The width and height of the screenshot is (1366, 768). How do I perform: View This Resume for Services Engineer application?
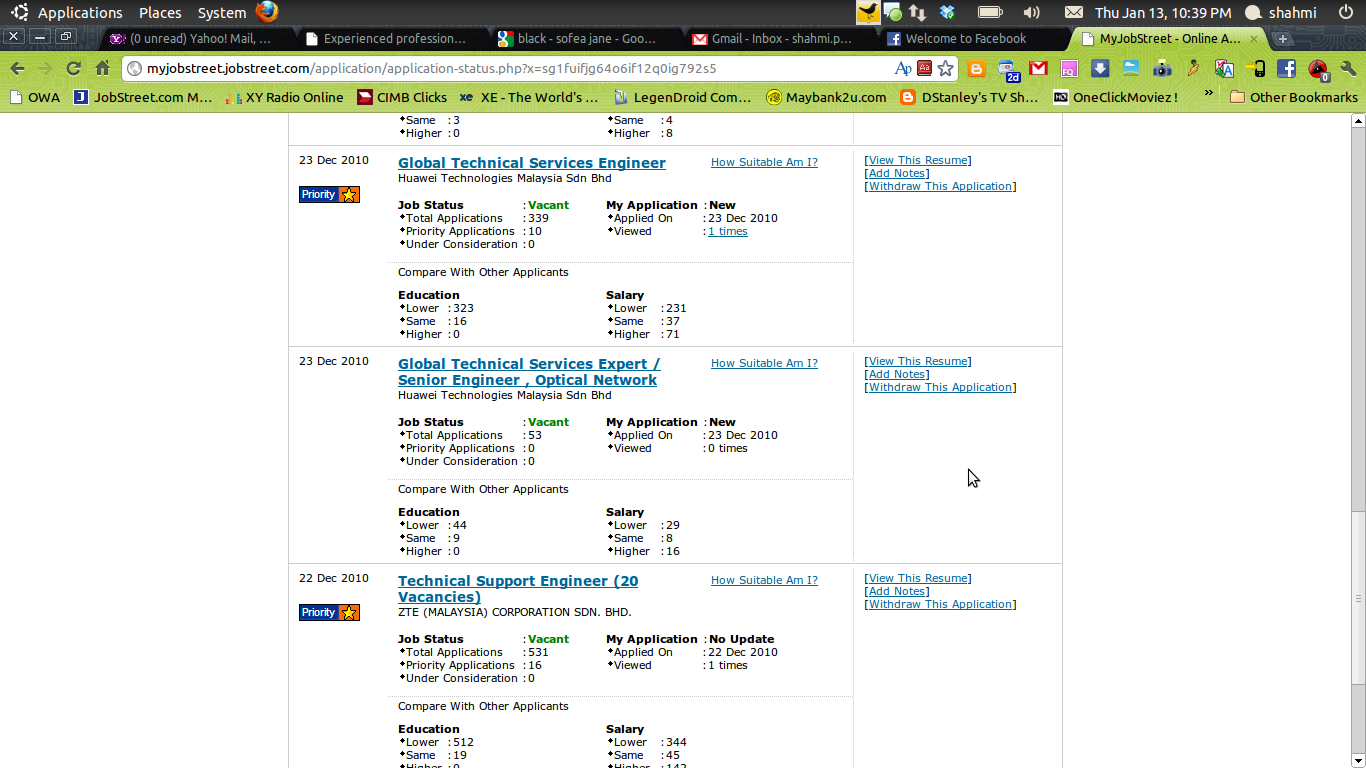pos(918,160)
